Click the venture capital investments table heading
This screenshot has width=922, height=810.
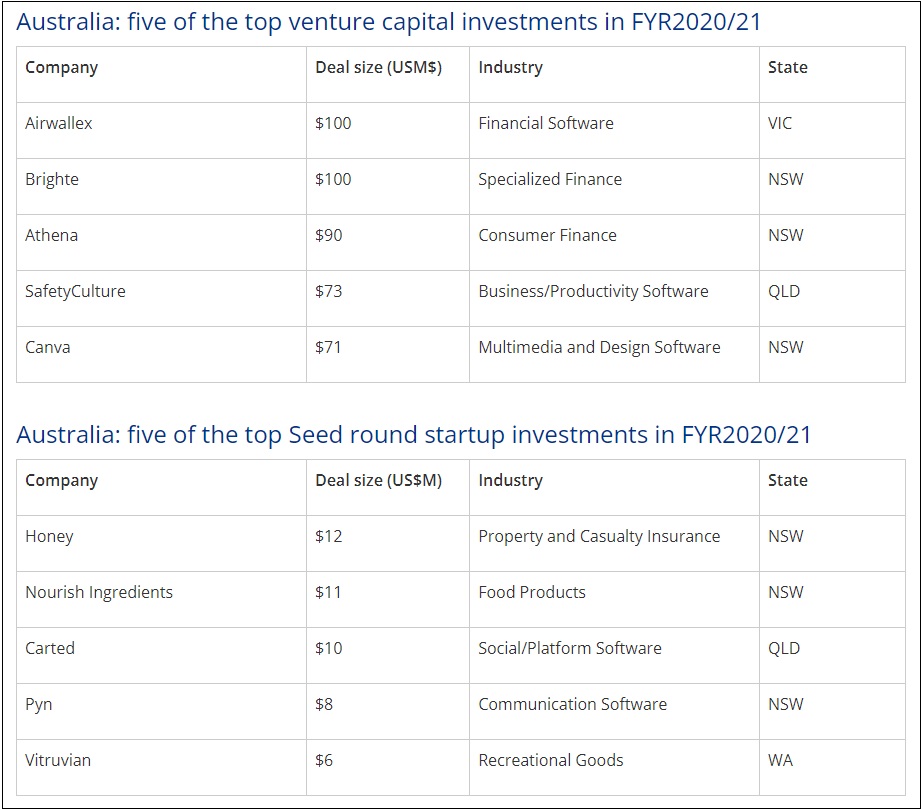pos(389,22)
